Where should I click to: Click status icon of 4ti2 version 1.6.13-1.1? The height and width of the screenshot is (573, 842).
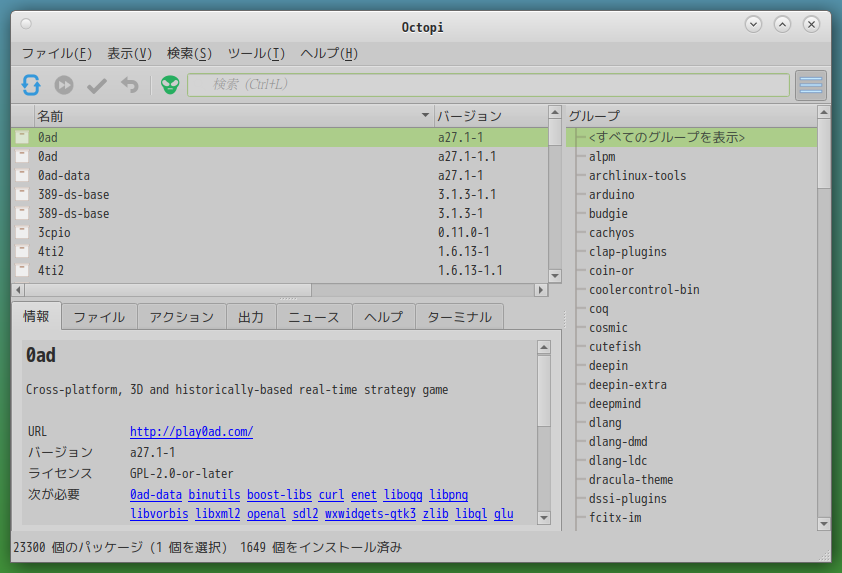22,270
